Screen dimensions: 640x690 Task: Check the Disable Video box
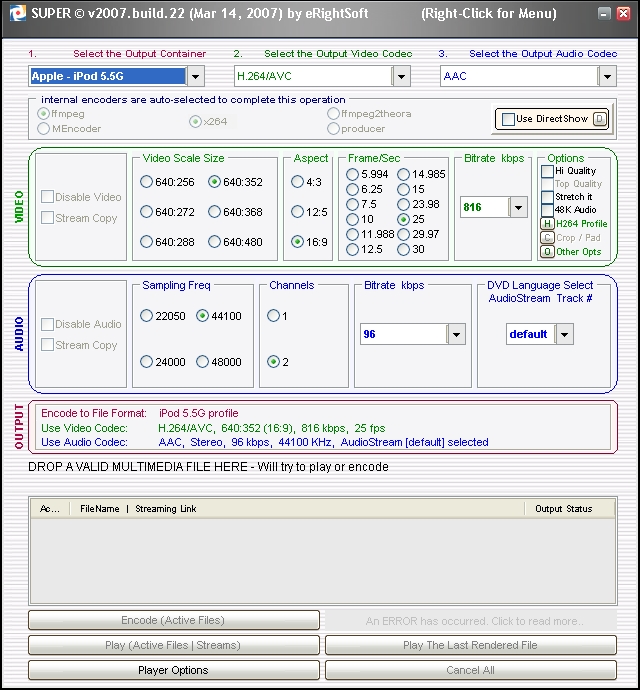point(47,197)
